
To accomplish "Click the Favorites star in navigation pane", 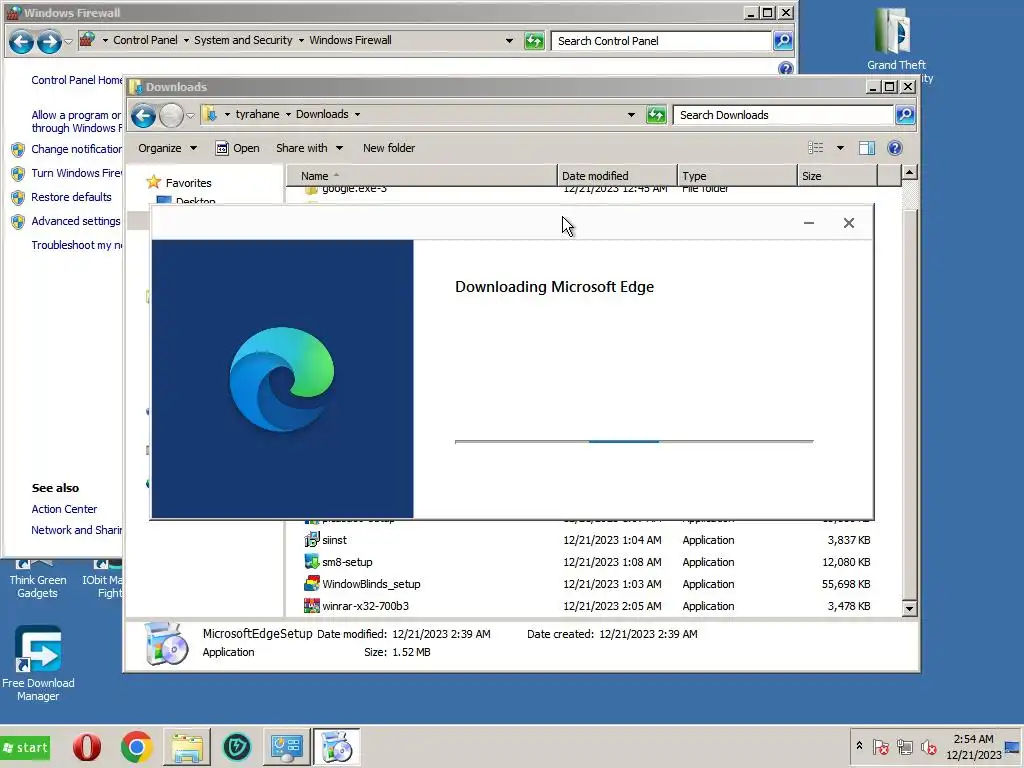I will [x=153, y=182].
